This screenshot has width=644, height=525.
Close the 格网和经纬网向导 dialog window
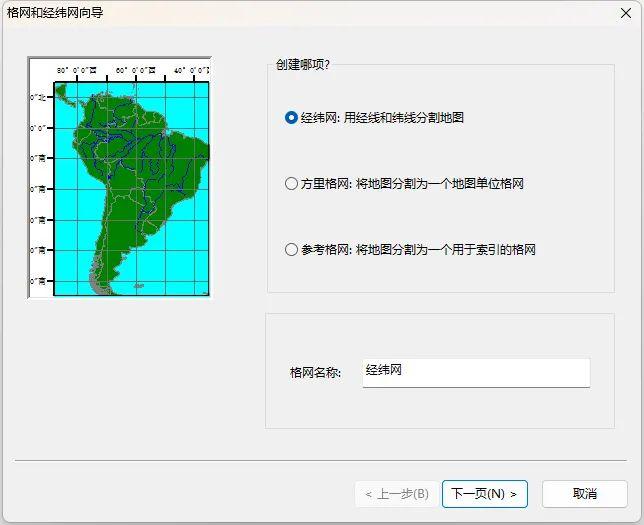coord(626,13)
